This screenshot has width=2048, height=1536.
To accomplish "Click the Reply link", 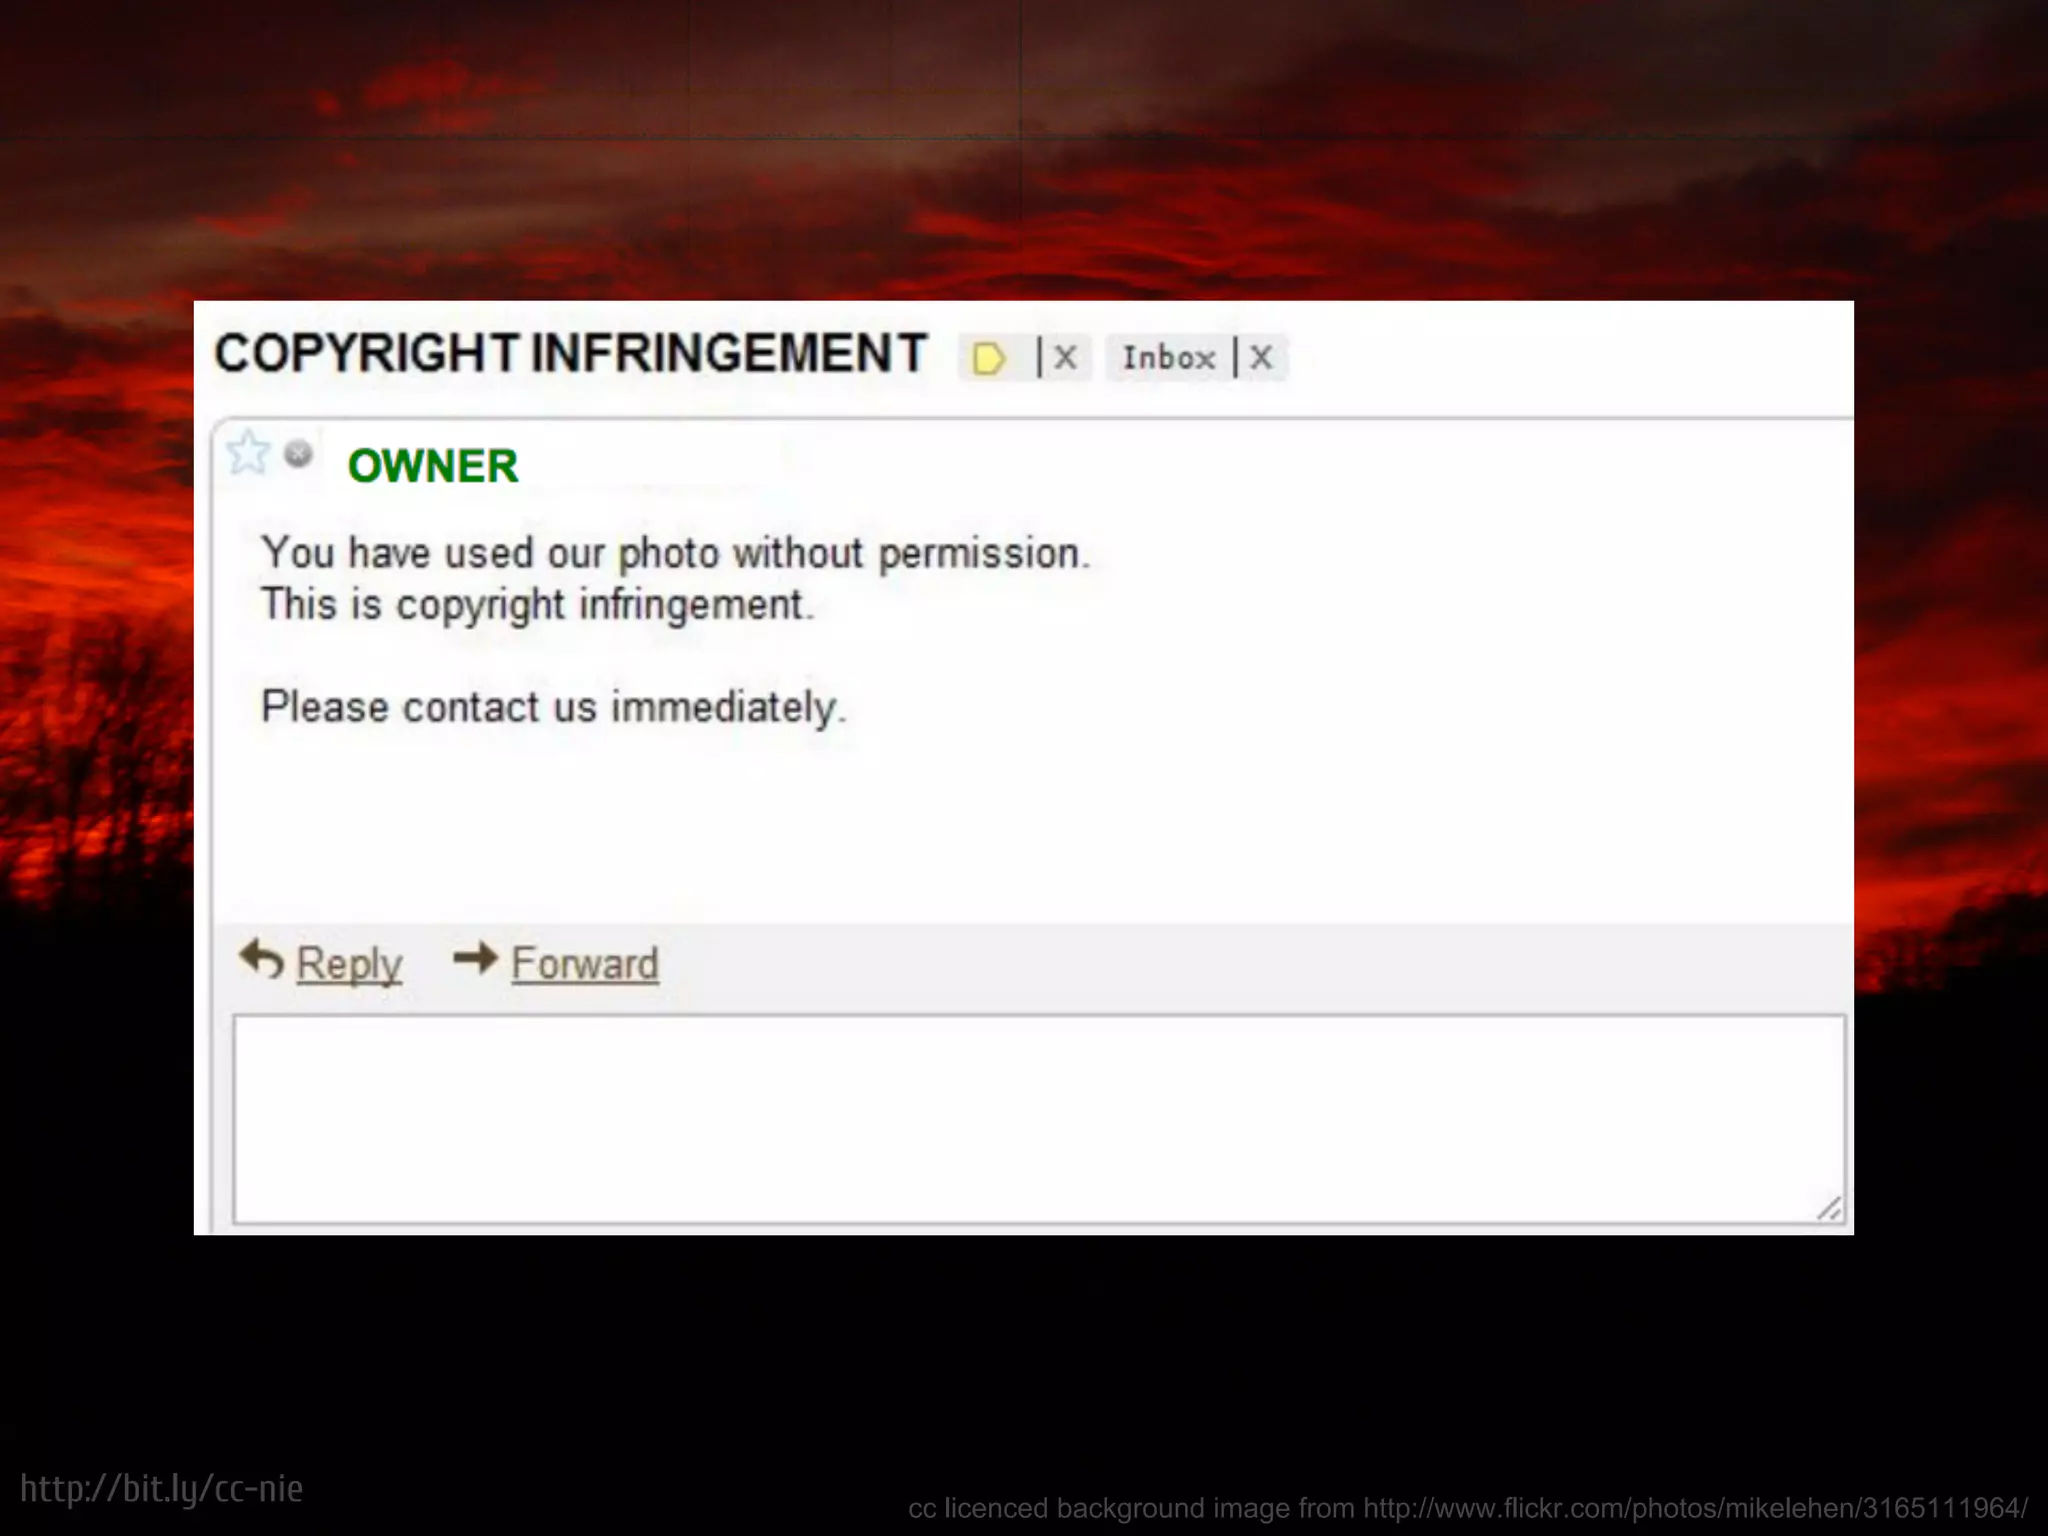I will 349,964.
